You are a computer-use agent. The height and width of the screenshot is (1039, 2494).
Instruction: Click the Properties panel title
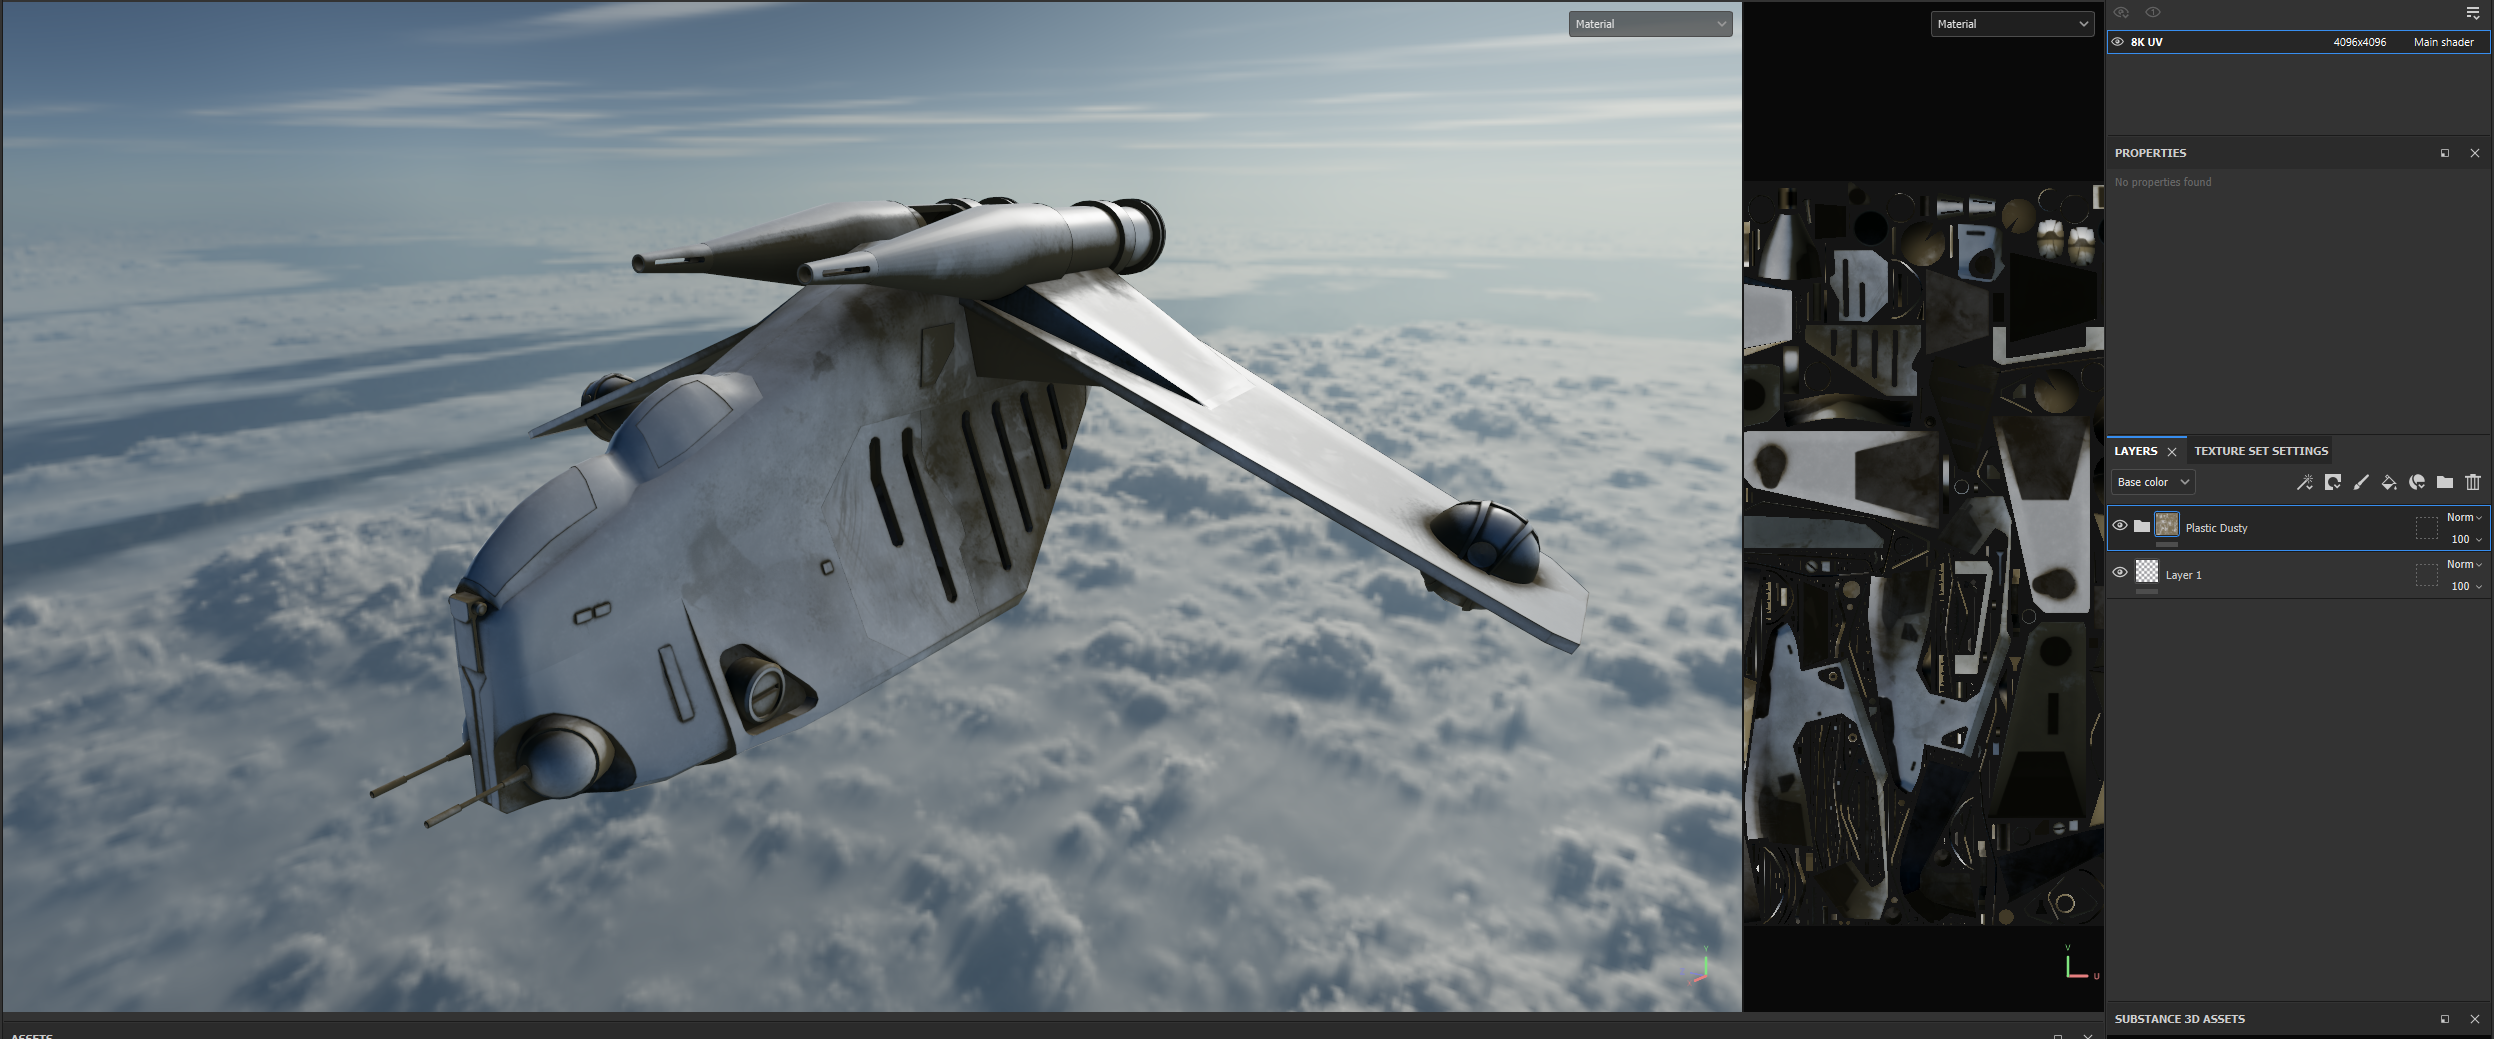[2150, 153]
